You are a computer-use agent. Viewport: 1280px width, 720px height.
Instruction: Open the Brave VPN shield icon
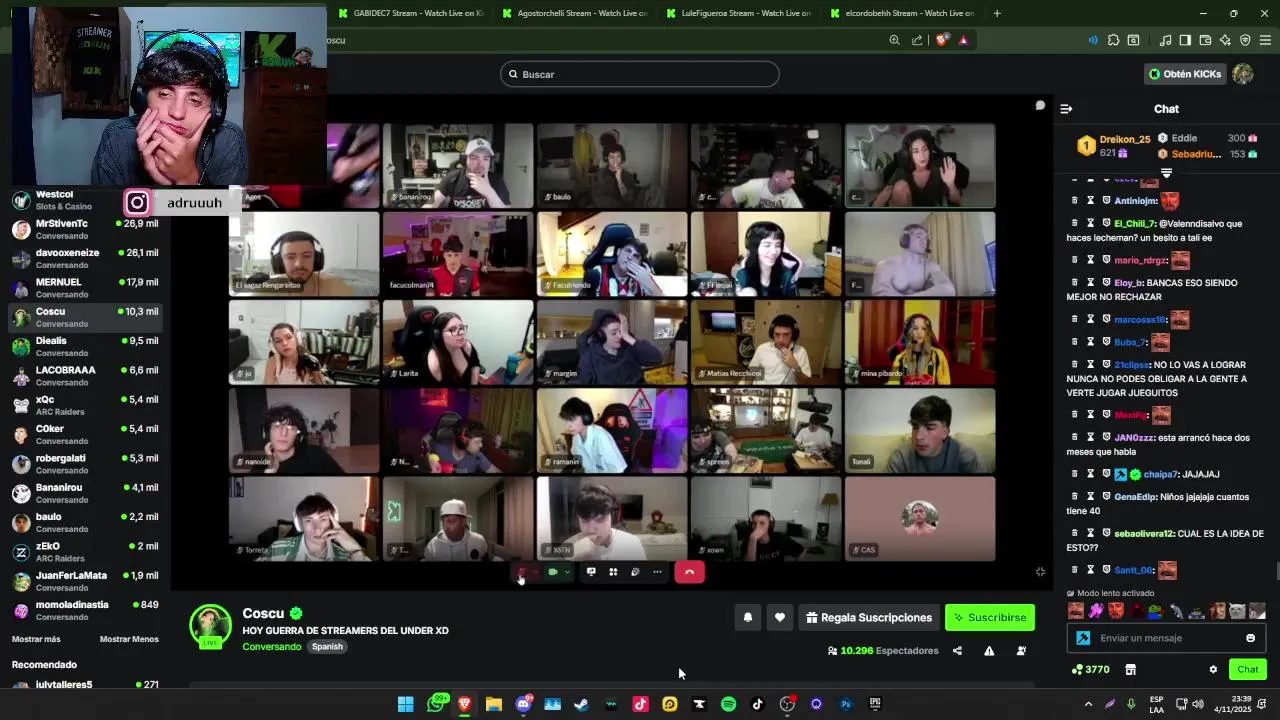(x=1245, y=40)
